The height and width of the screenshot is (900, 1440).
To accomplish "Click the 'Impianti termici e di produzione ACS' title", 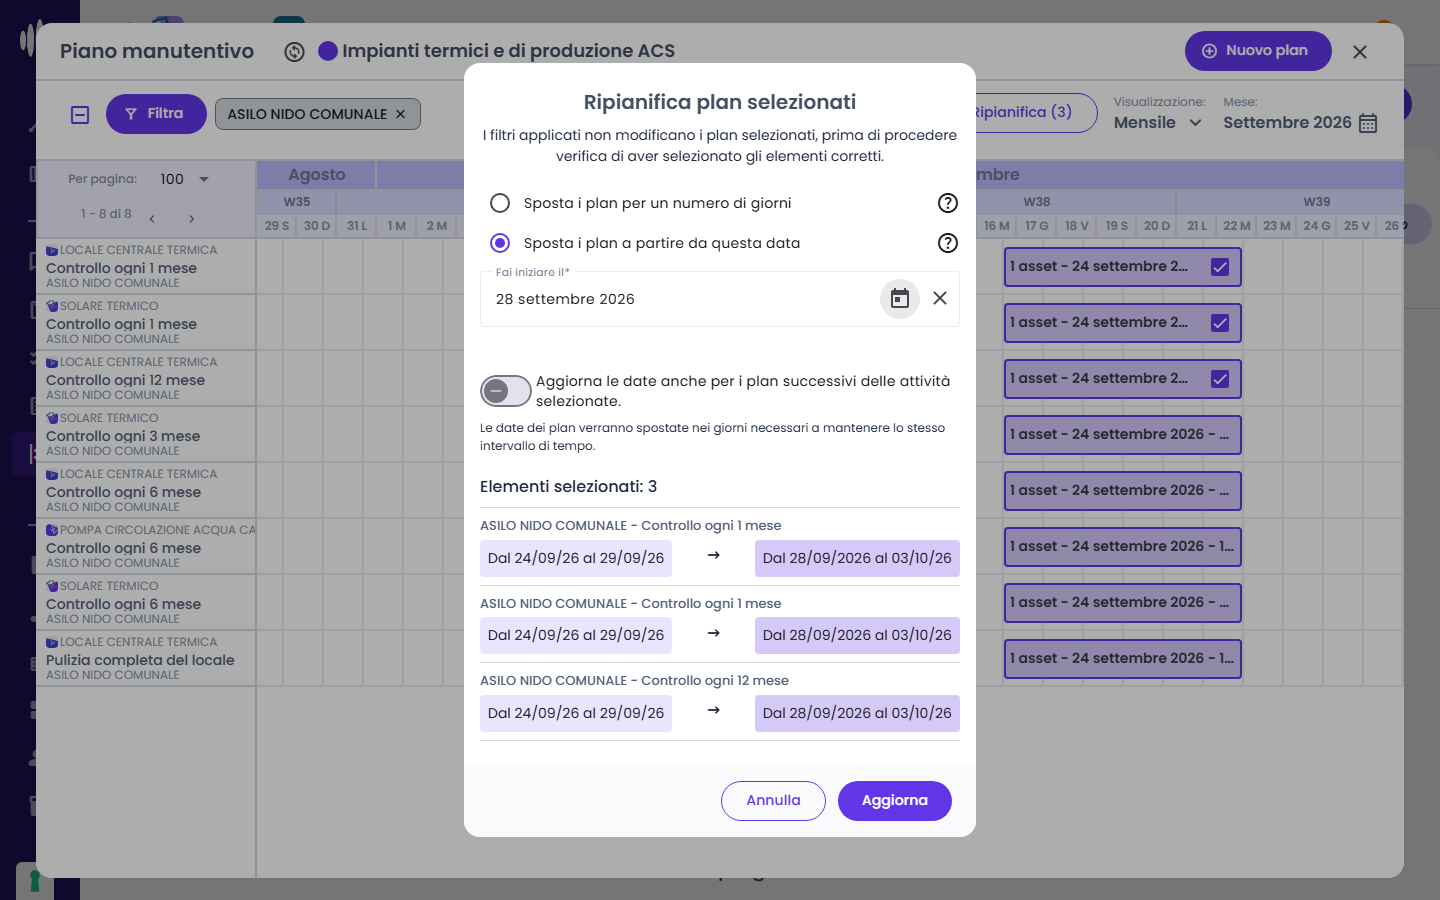I will (508, 51).
